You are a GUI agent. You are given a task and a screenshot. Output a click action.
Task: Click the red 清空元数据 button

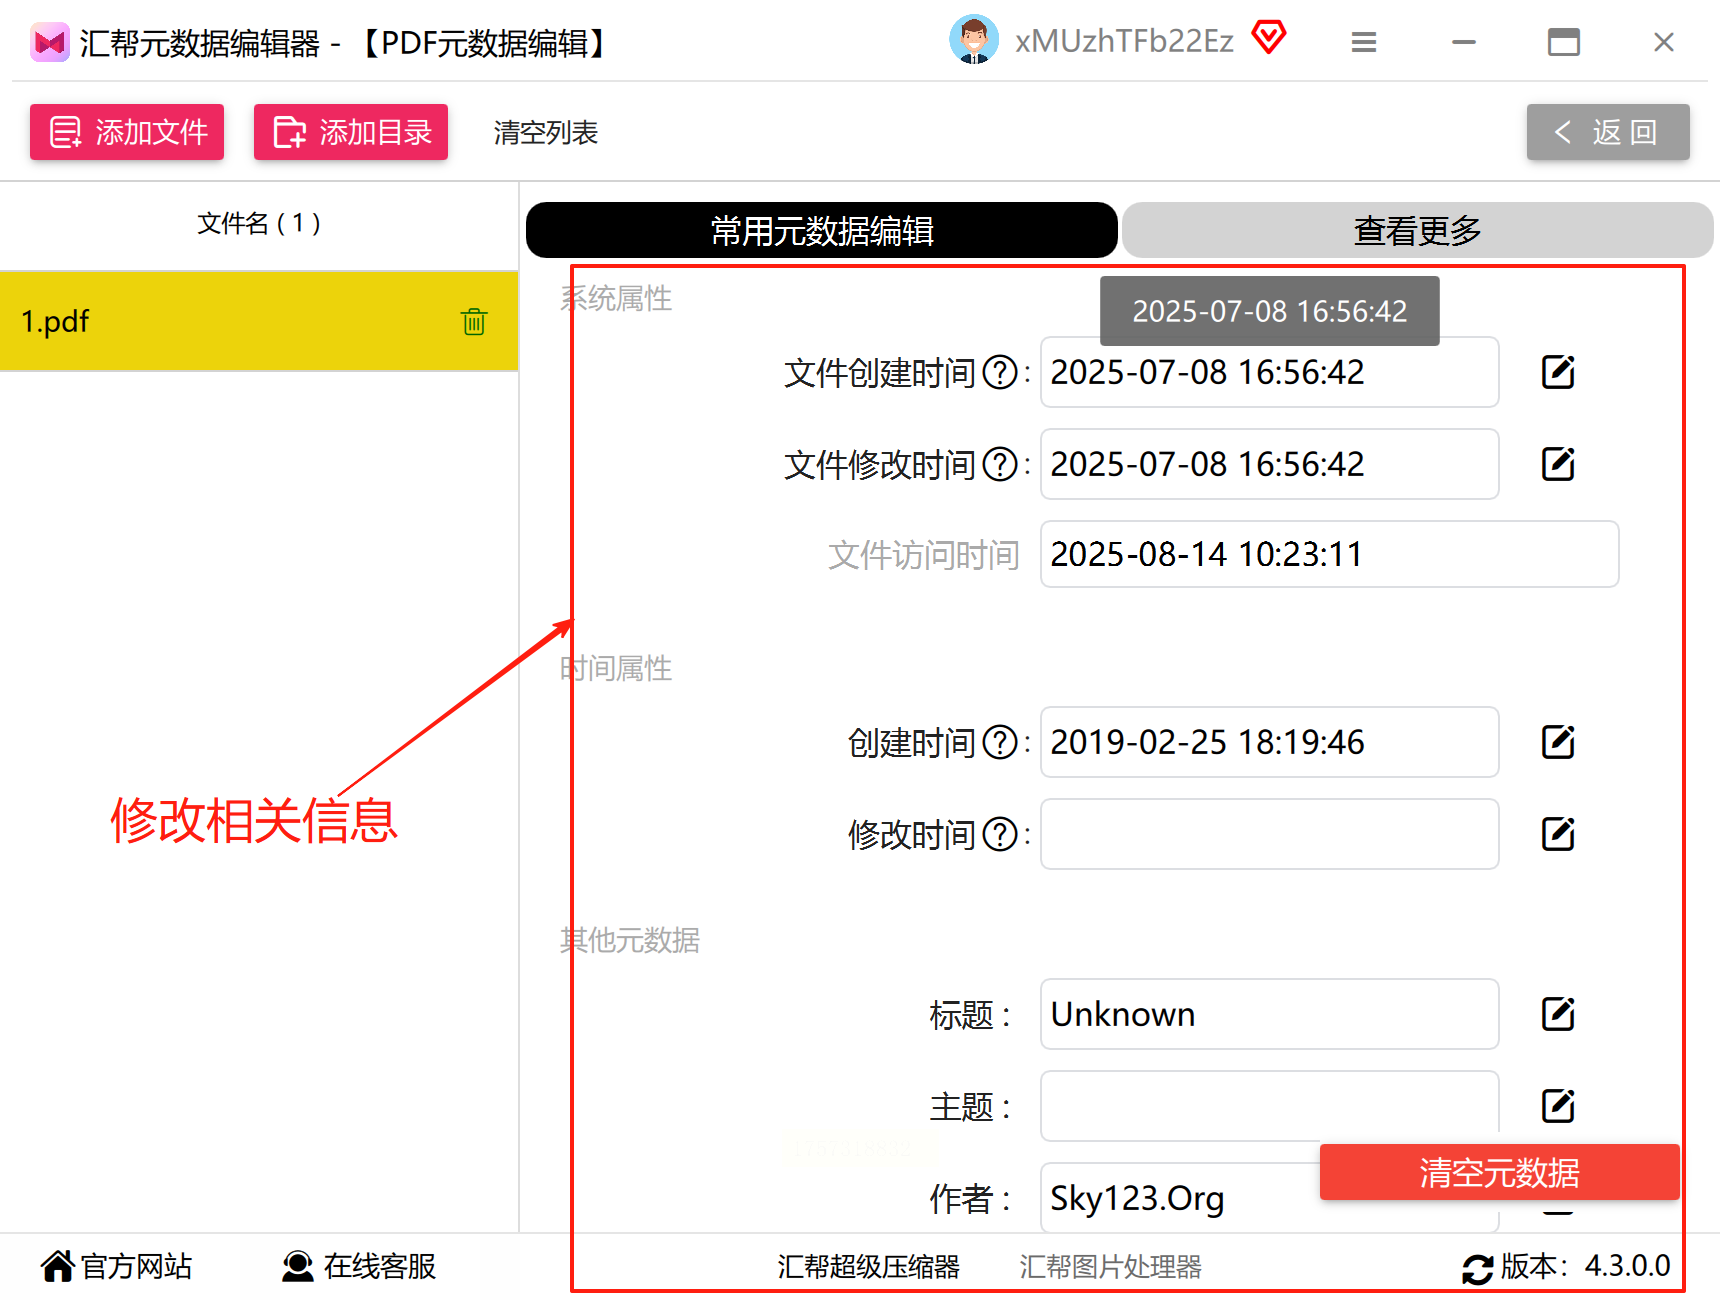coord(1499,1172)
